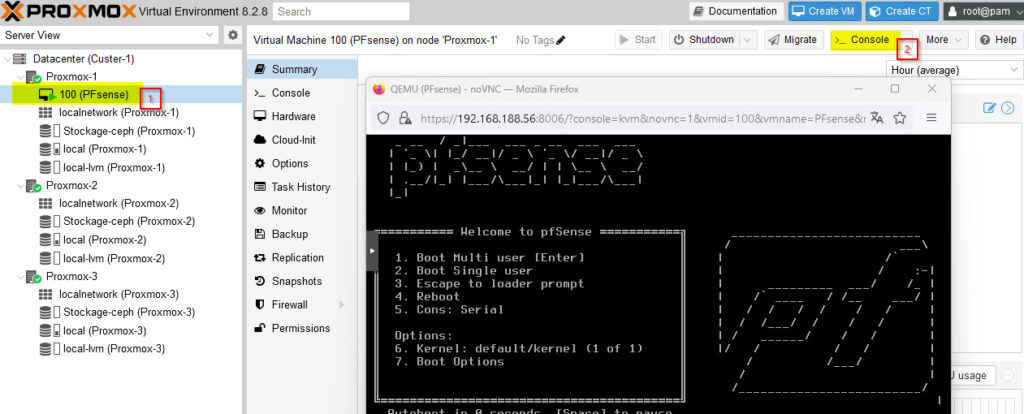Maximize the noVNC Firefox window
Screen dimensions: 1024x414
(x=895, y=89)
